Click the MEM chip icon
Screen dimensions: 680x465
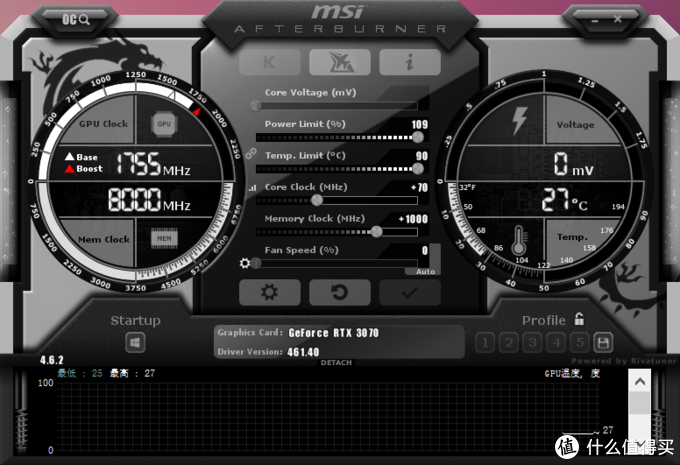[164, 238]
